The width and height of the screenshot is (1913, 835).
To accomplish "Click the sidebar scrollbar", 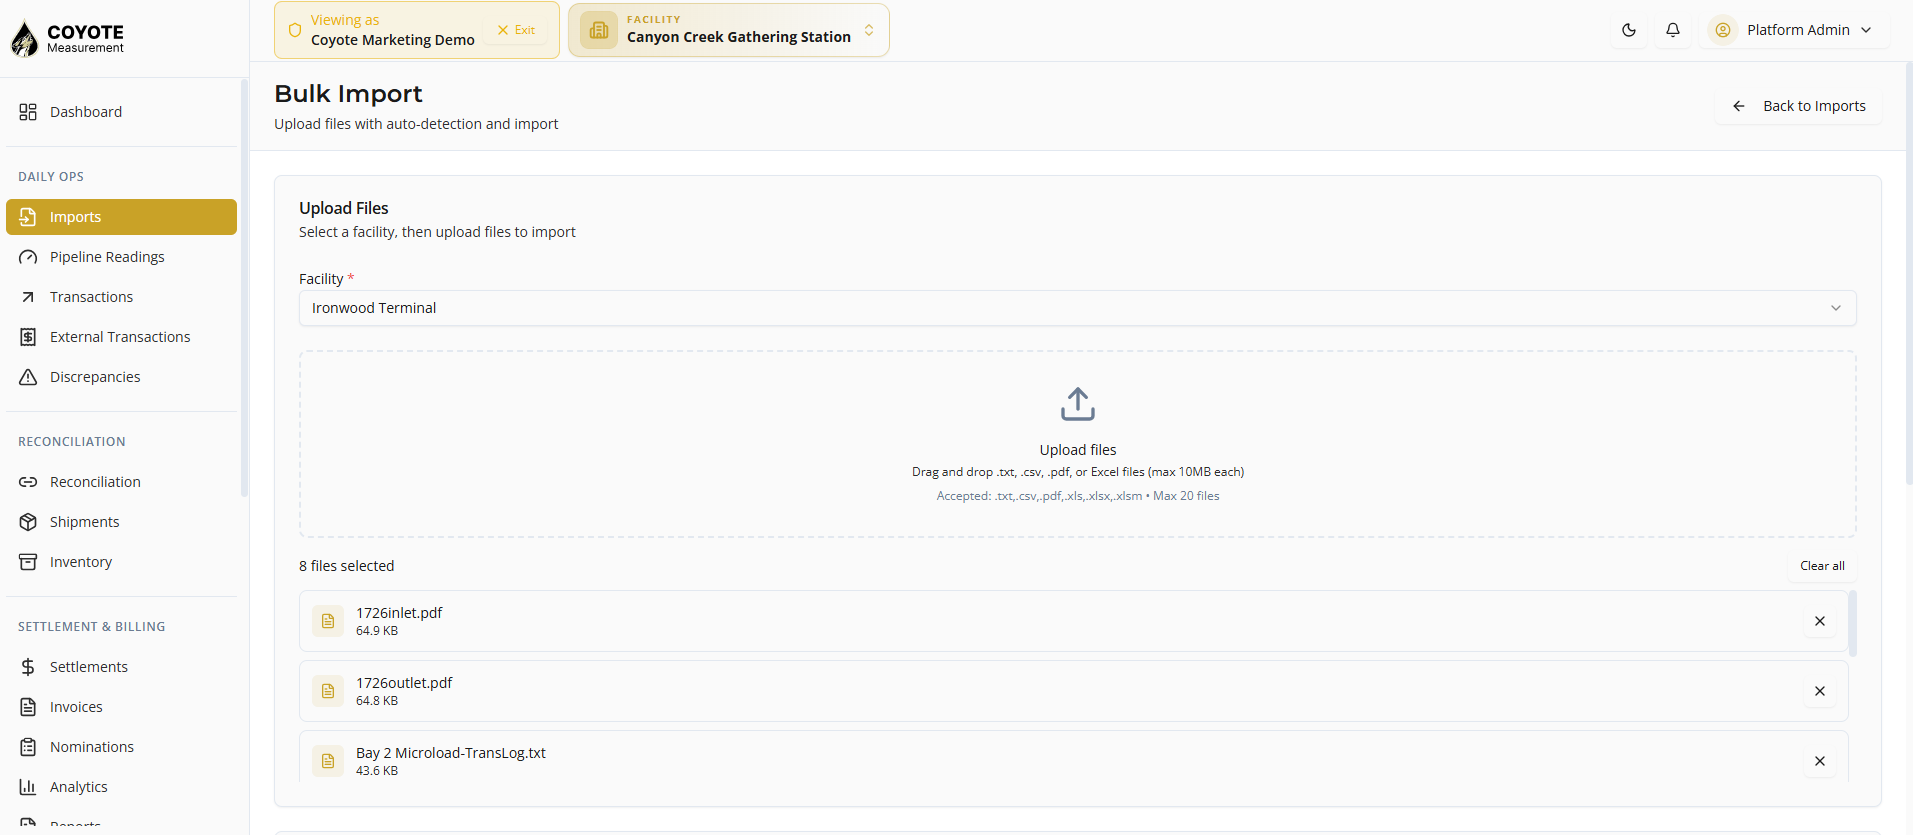I will pyautogui.click(x=244, y=288).
